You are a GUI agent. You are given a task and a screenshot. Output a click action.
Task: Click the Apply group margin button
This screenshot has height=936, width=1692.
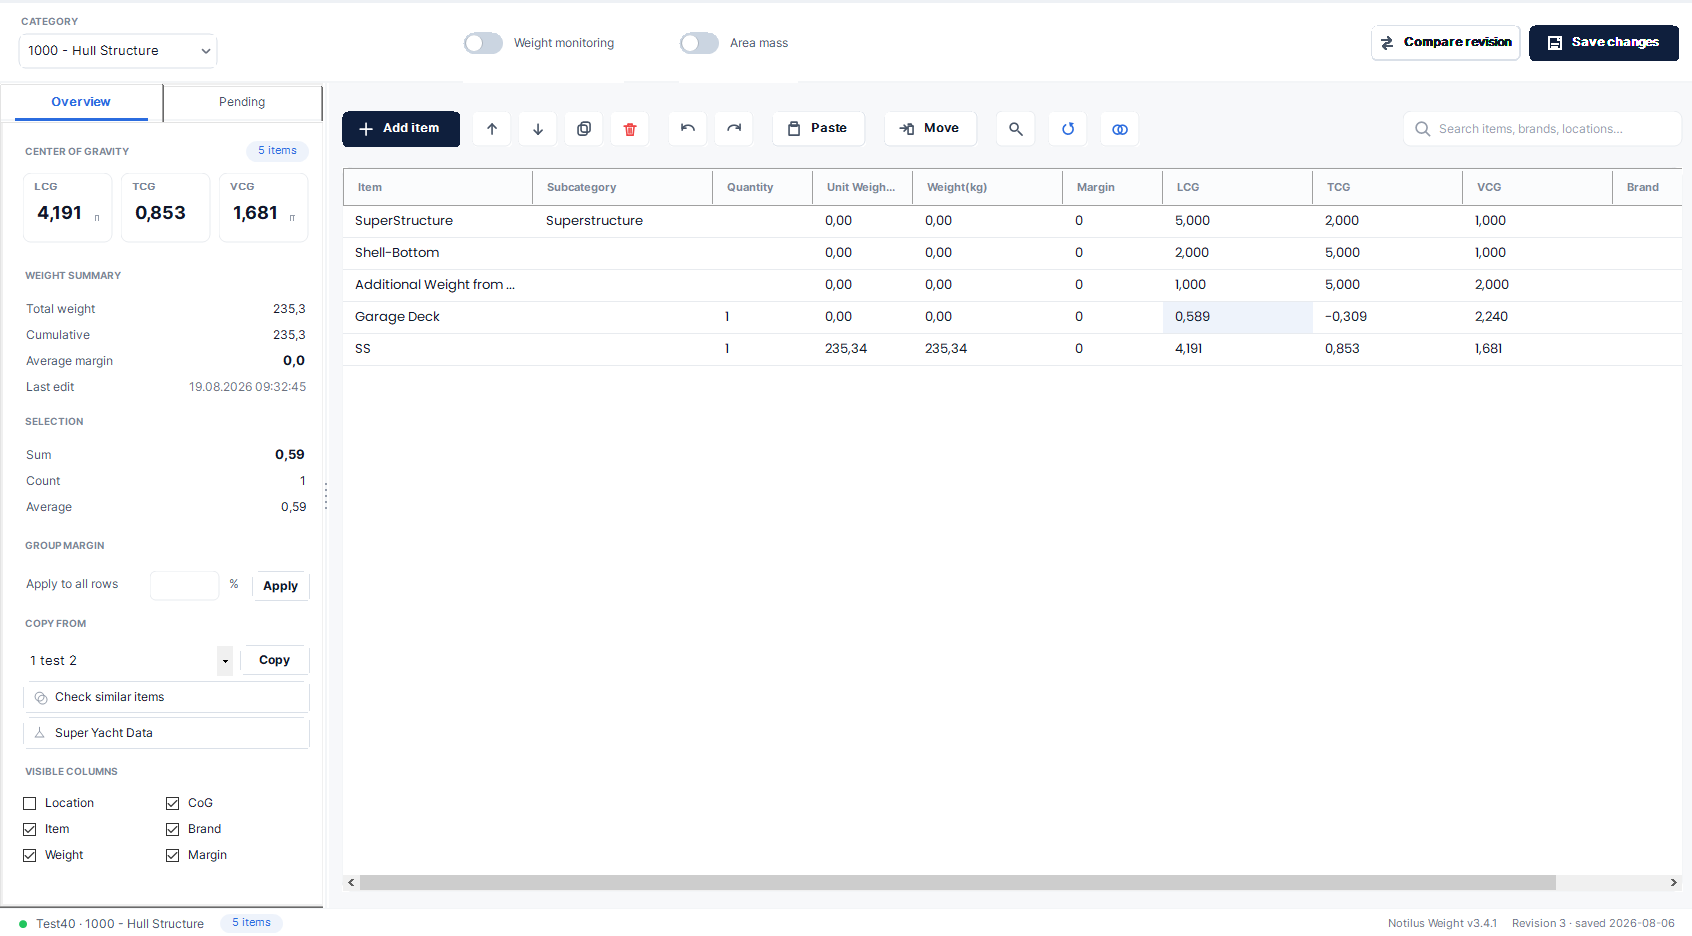coord(281,586)
